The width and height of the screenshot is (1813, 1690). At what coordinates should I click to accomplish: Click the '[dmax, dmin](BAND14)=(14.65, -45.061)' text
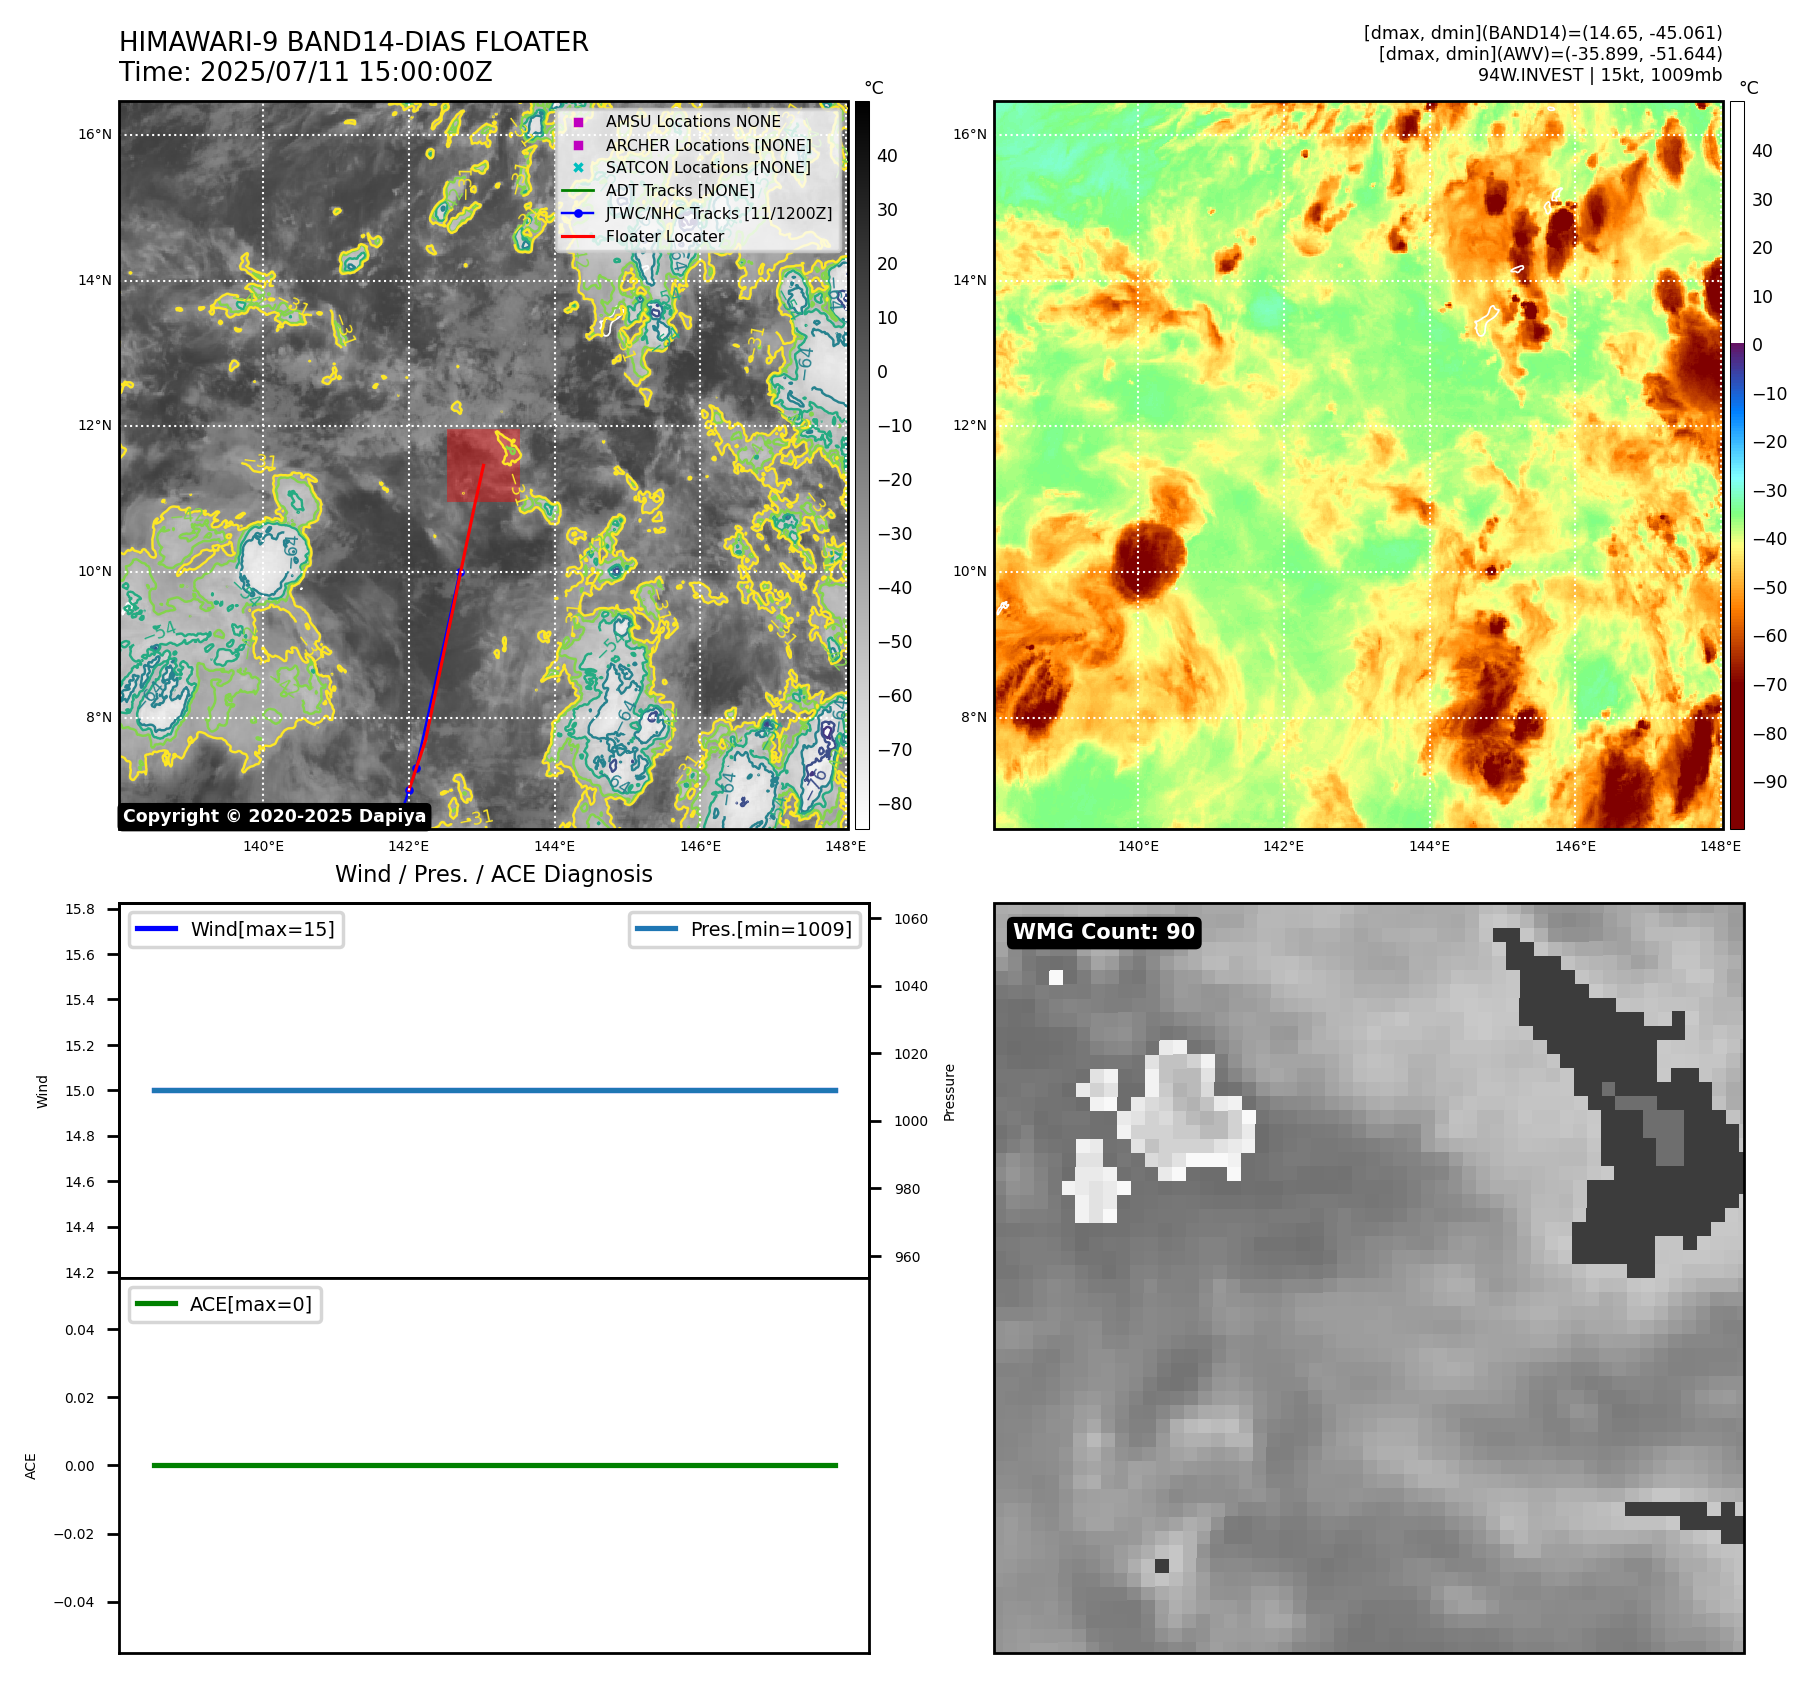click(1543, 33)
